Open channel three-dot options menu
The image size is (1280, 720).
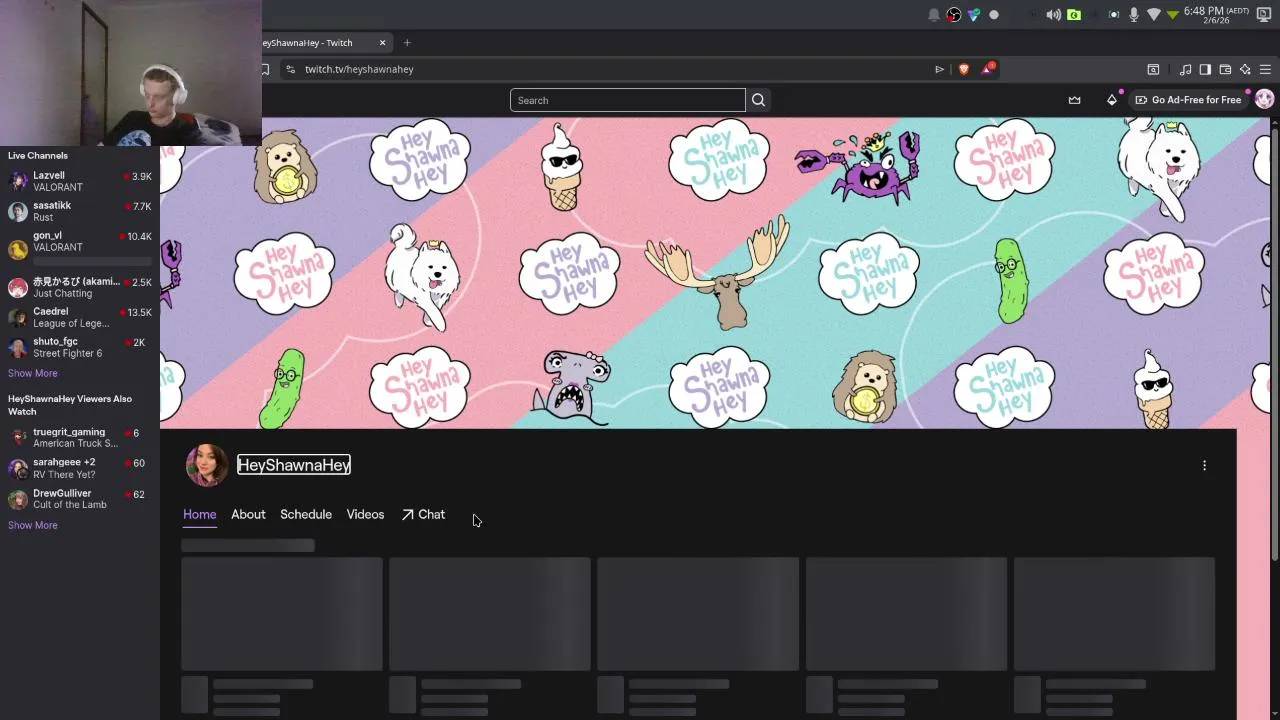pyautogui.click(x=1204, y=465)
